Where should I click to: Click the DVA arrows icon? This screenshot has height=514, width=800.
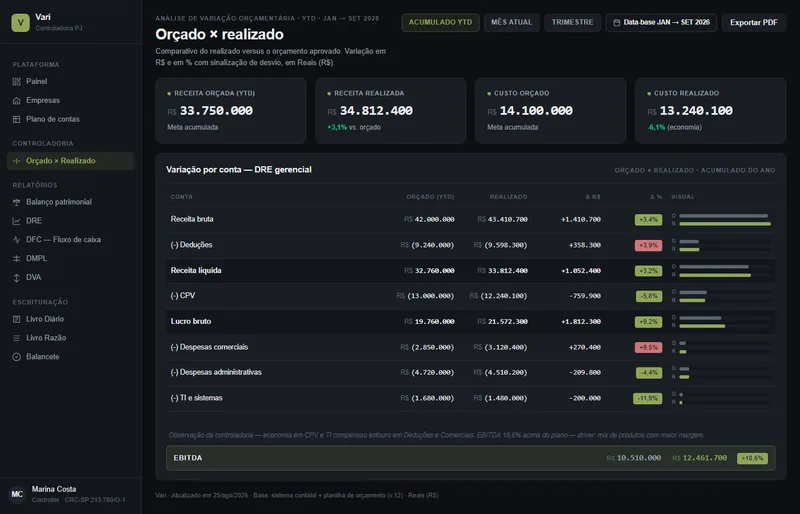pyautogui.click(x=16, y=278)
